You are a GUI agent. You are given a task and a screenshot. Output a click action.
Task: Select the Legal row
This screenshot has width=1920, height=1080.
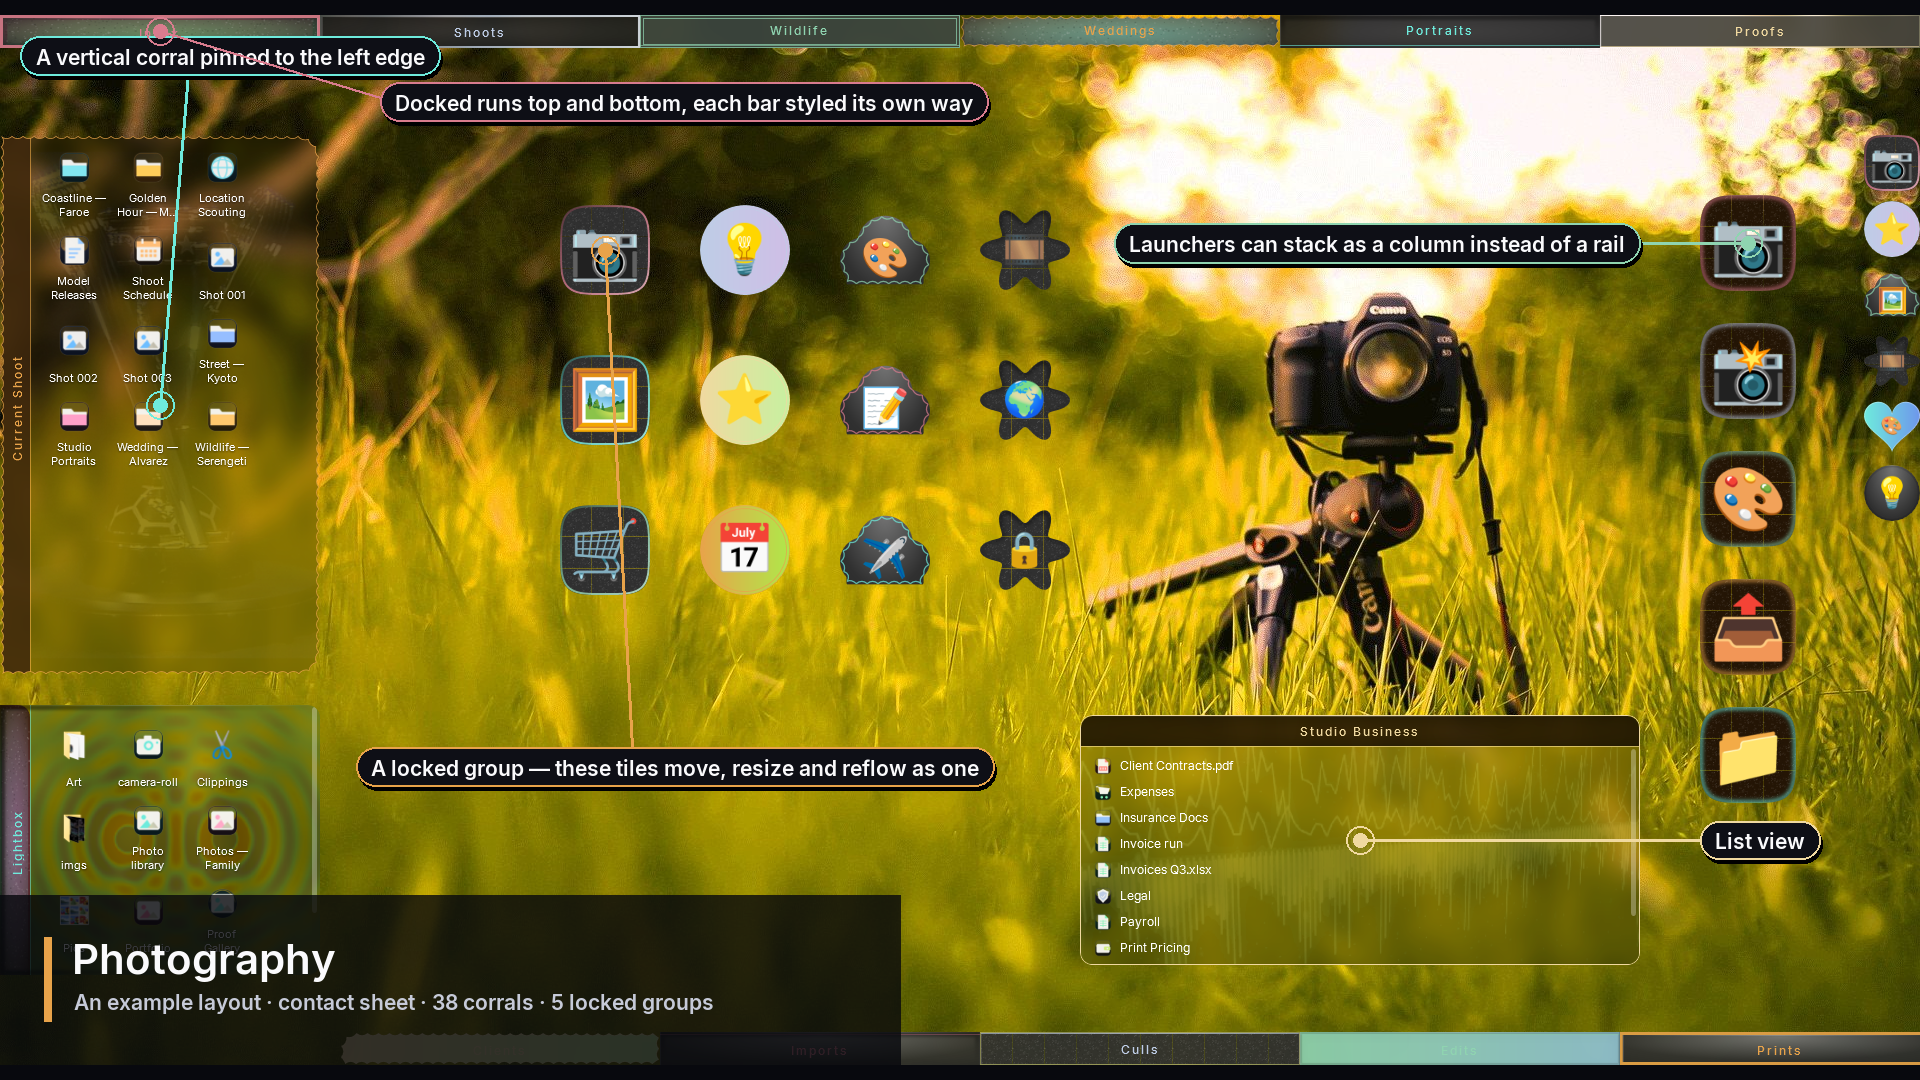(x=1362, y=896)
